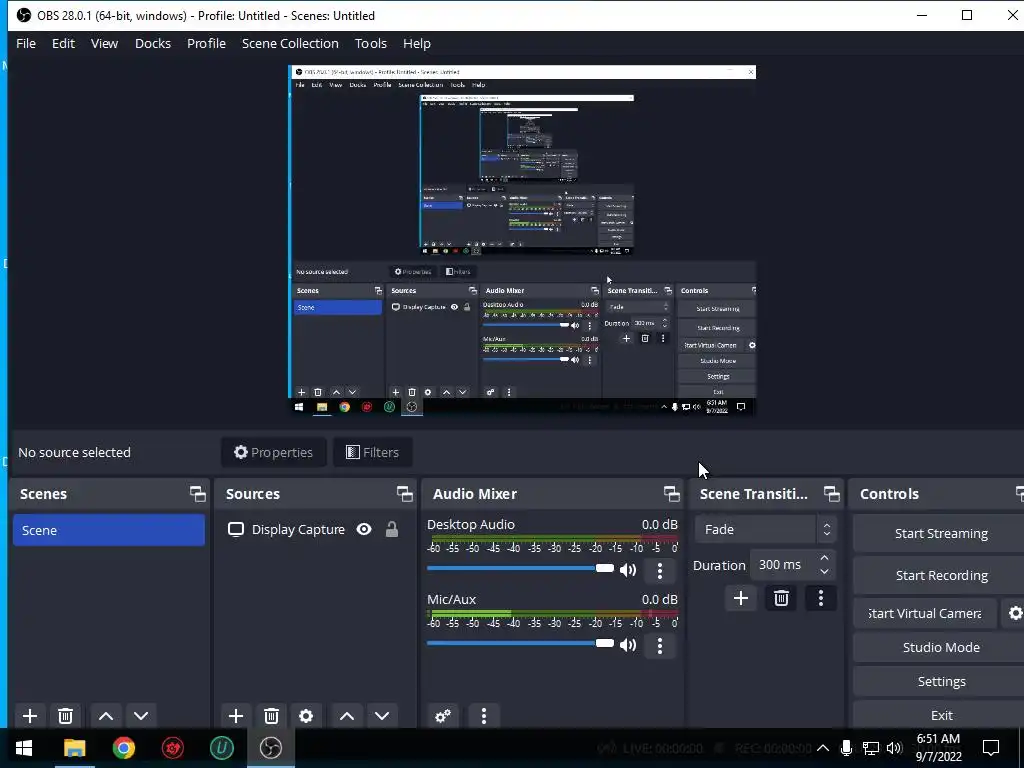Select the Scene item in Scenes list
Image resolution: width=1024 pixels, height=768 pixels.
click(108, 530)
